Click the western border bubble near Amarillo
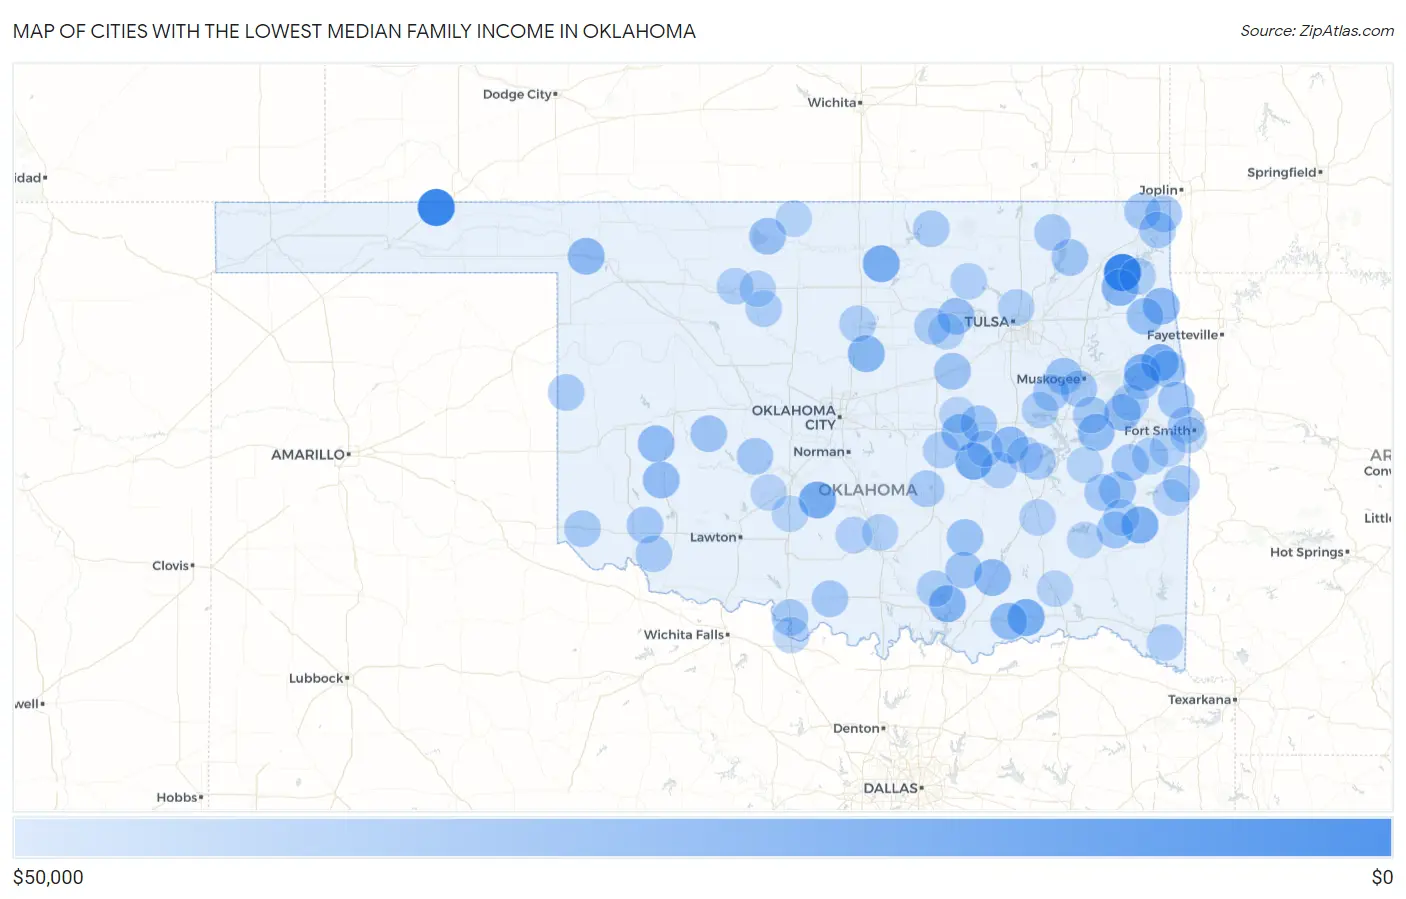Viewport: 1406px width, 899px height. coord(566,392)
